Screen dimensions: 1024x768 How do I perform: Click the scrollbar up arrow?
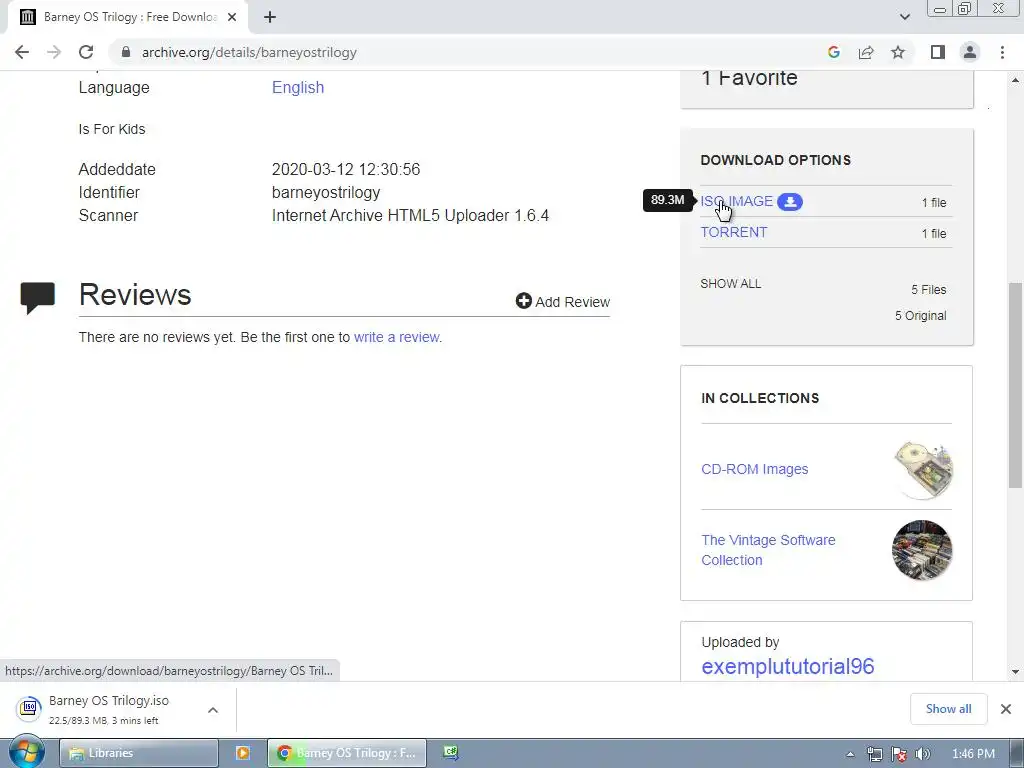tap(1015, 80)
